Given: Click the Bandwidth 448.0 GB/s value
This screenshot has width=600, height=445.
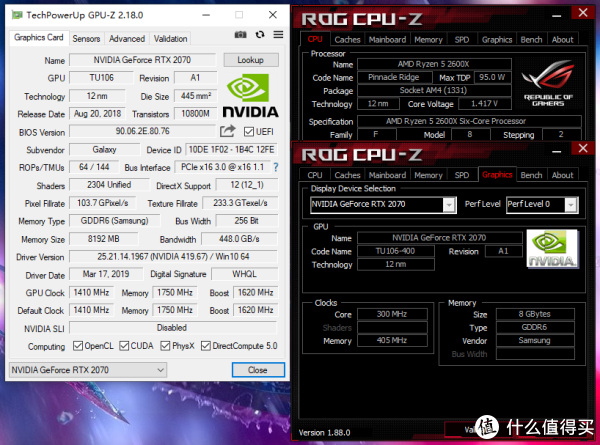Looking at the screenshot, I should tap(239, 239).
